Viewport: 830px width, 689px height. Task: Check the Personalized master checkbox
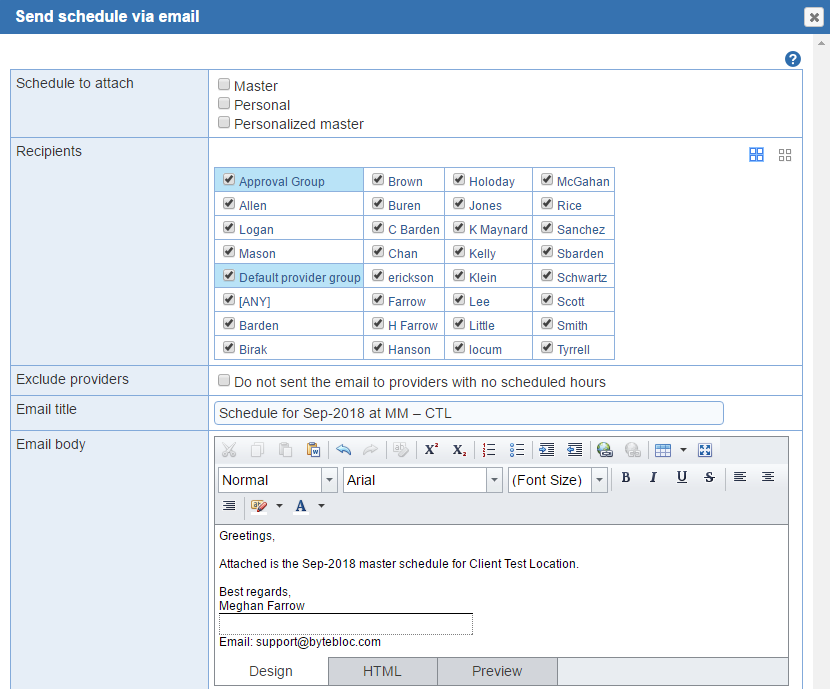tap(224, 122)
